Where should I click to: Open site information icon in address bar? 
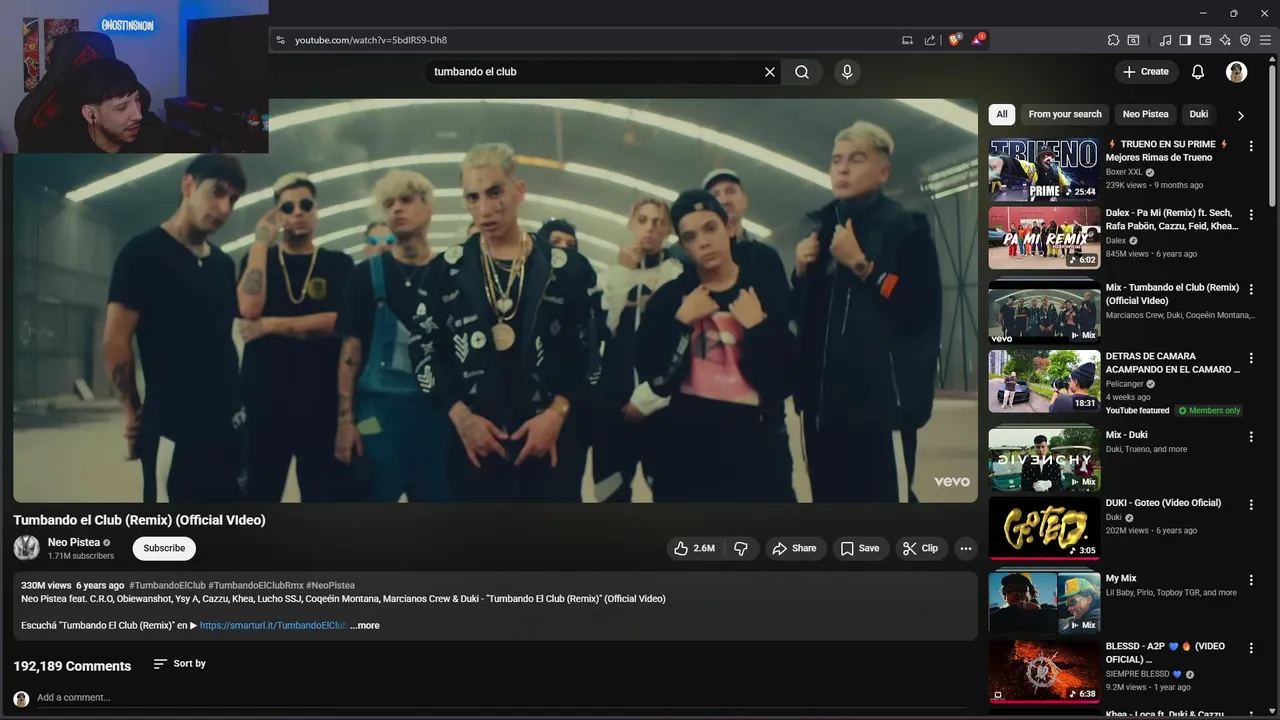(x=281, y=40)
